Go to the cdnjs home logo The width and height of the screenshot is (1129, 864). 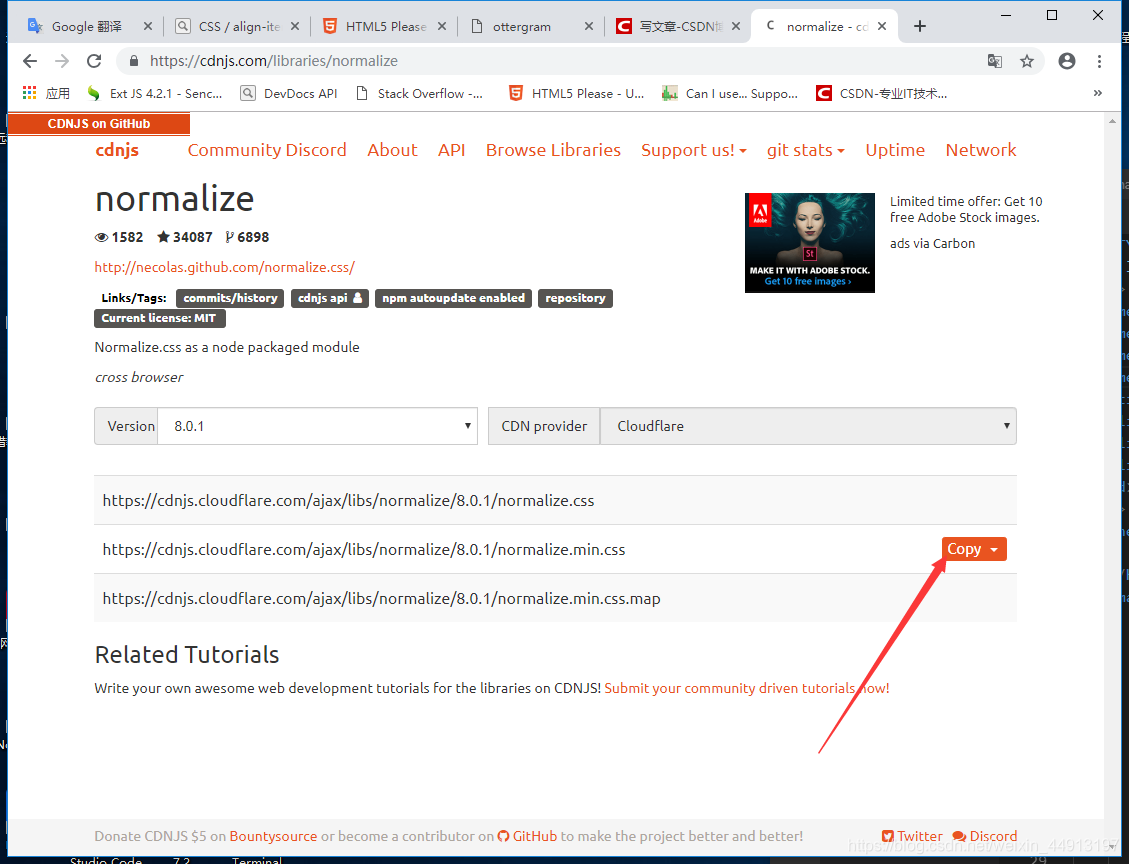(x=117, y=150)
